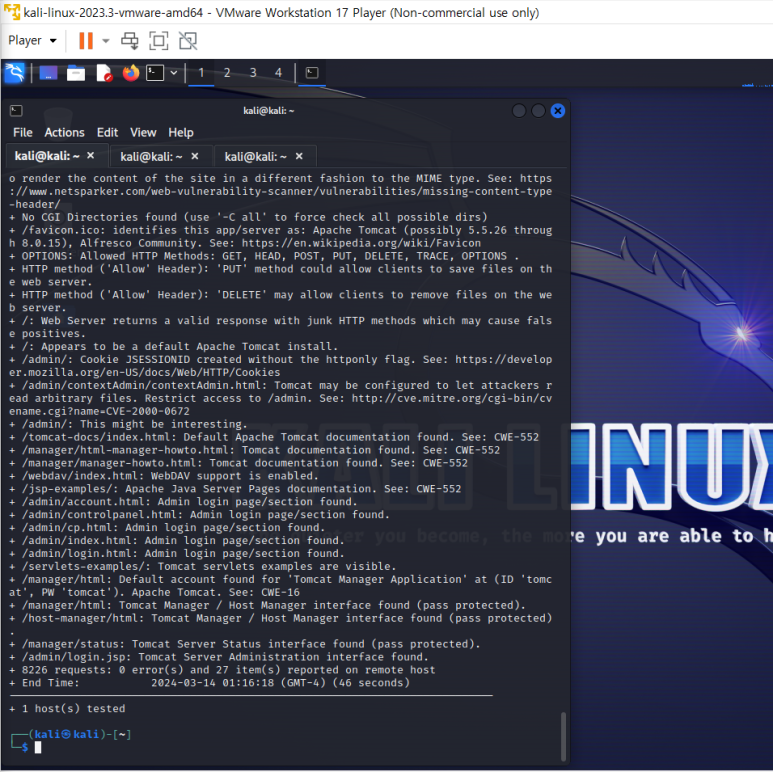Click '/favicon.ico' text
773x772 pixels.
pos(60,230)
